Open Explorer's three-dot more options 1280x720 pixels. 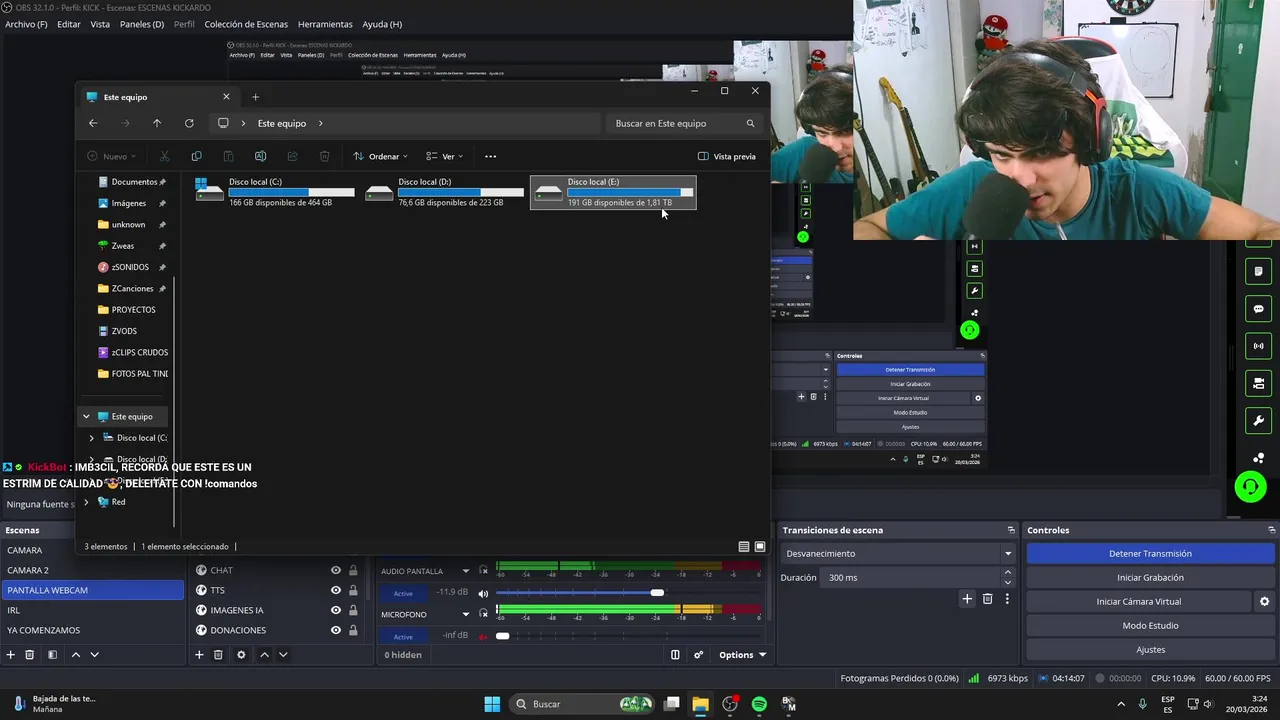pos(490,156)
